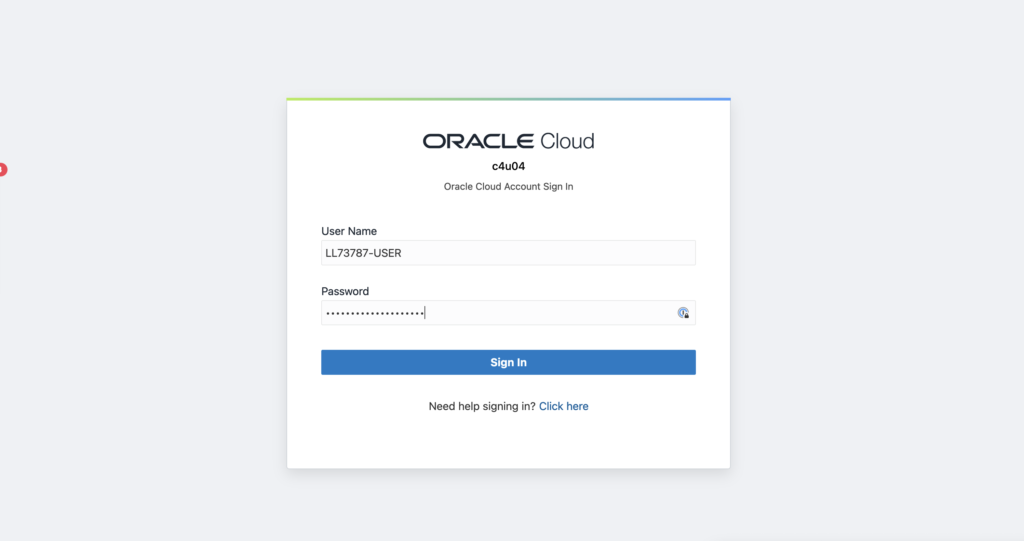Screen dimensions: 1024x541
Task: Click the word Cloud in the logo
Action: click(x=567, y=141)
